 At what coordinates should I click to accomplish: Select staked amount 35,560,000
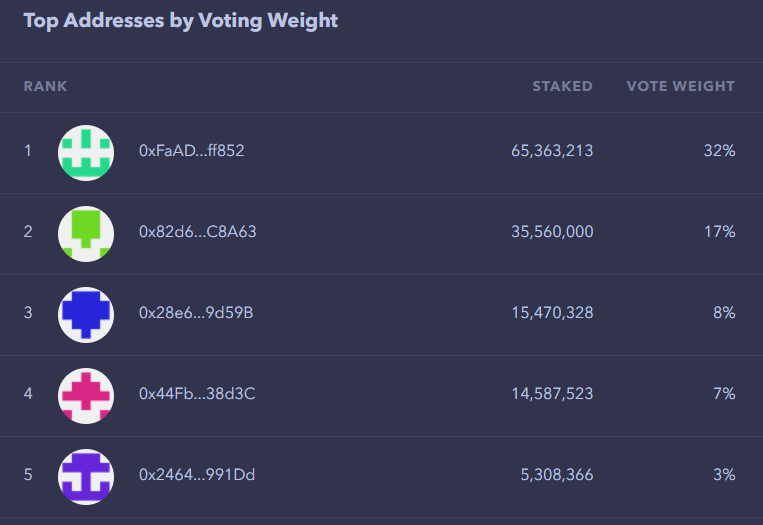pyautogui.click(x=552, y=232)
